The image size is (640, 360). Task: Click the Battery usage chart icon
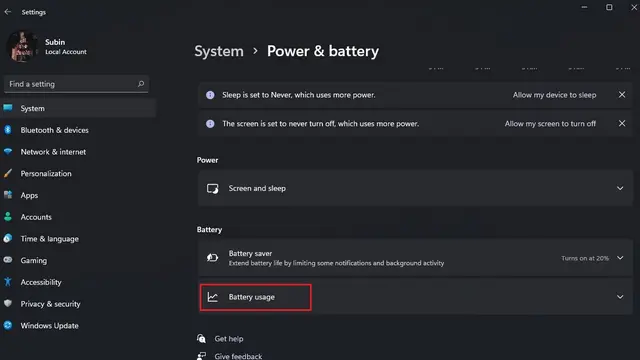[213, 297]
